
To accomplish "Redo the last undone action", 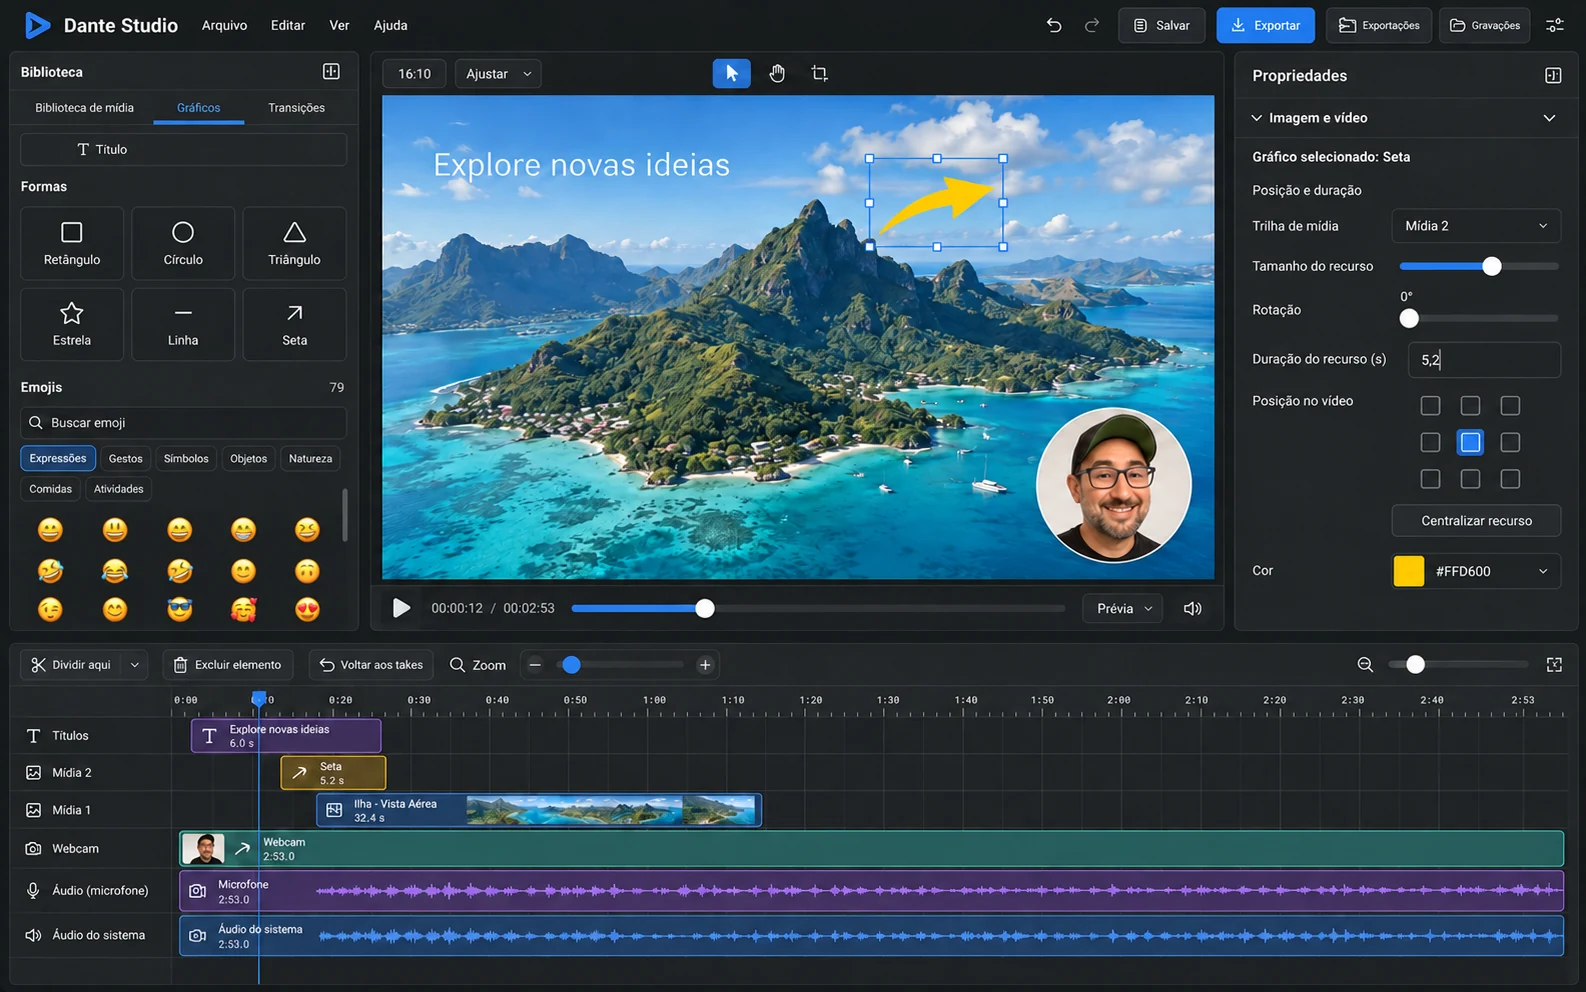I will tap(1092, 25).
